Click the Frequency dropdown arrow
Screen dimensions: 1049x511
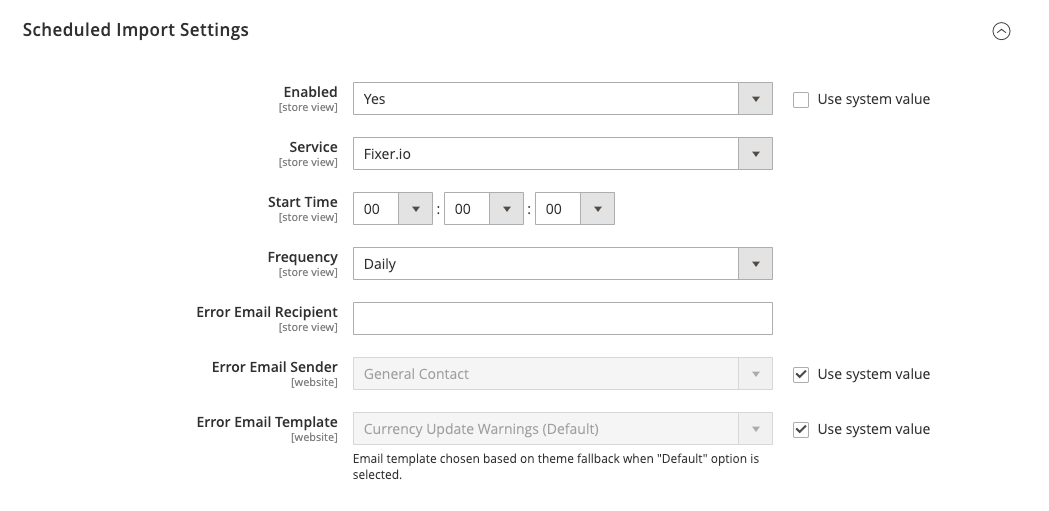[755, 264]
